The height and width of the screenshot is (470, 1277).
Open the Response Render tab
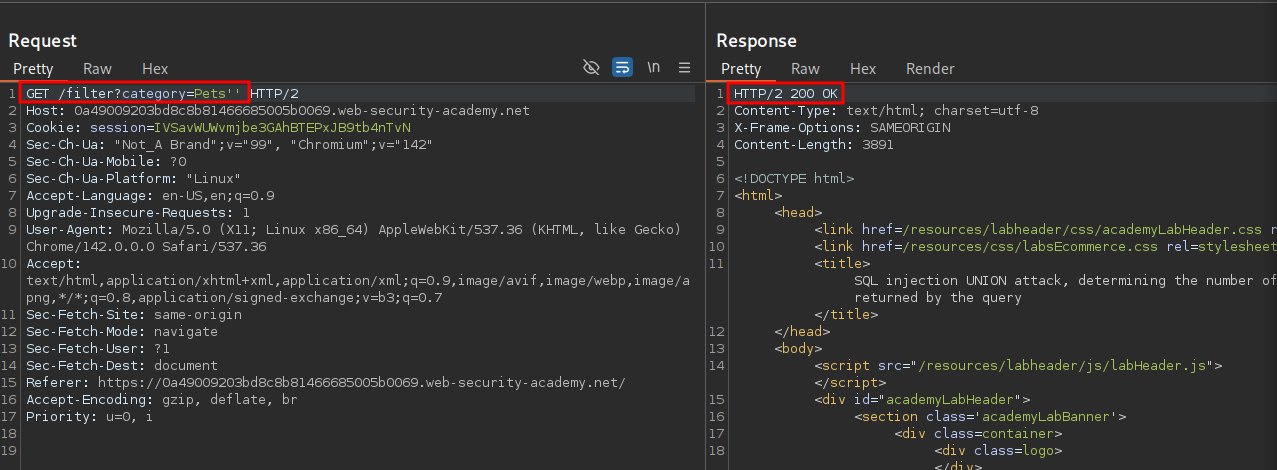tap(929, 69)
